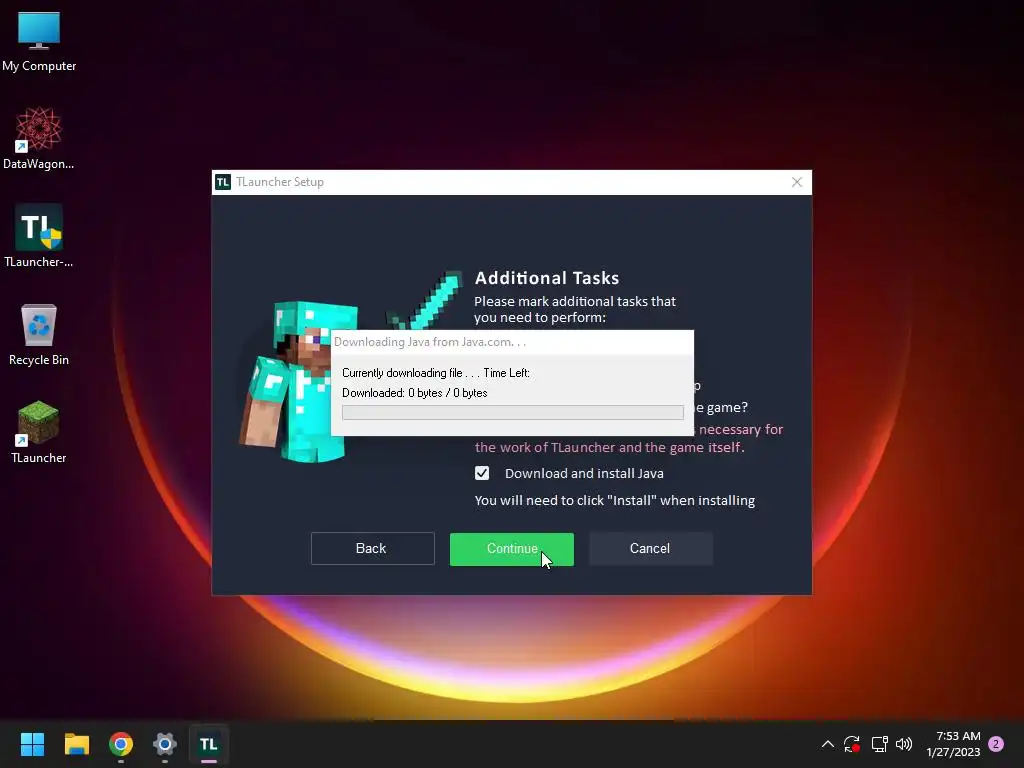Click the Java download progress bar
1024x768 pixels.
click(513, 412)
